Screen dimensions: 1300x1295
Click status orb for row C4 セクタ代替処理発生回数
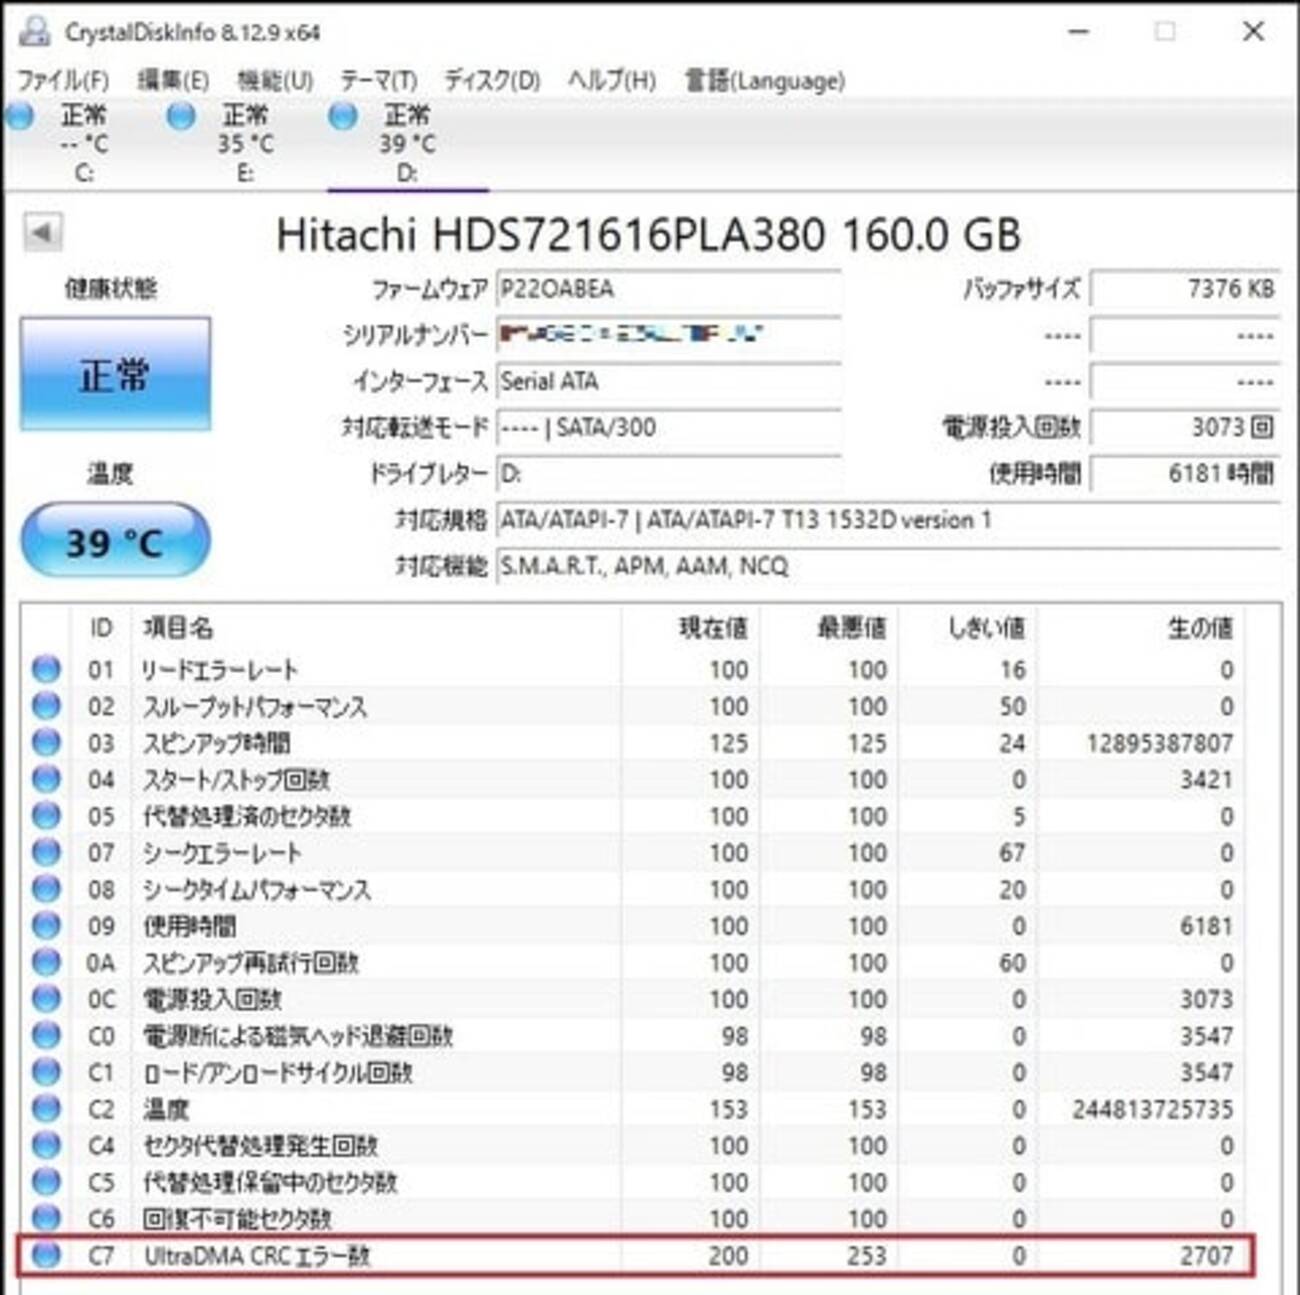pyautogui.click(x=46, y=1145)
